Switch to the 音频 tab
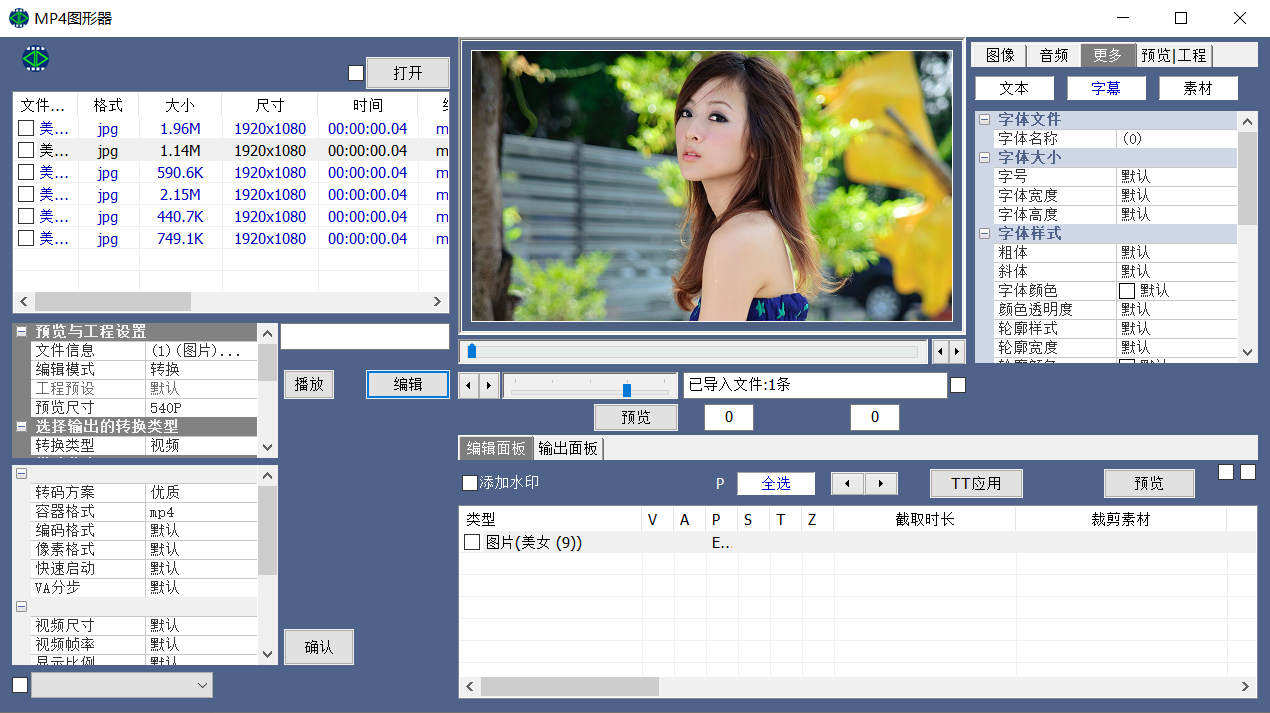 point(1054,55)
